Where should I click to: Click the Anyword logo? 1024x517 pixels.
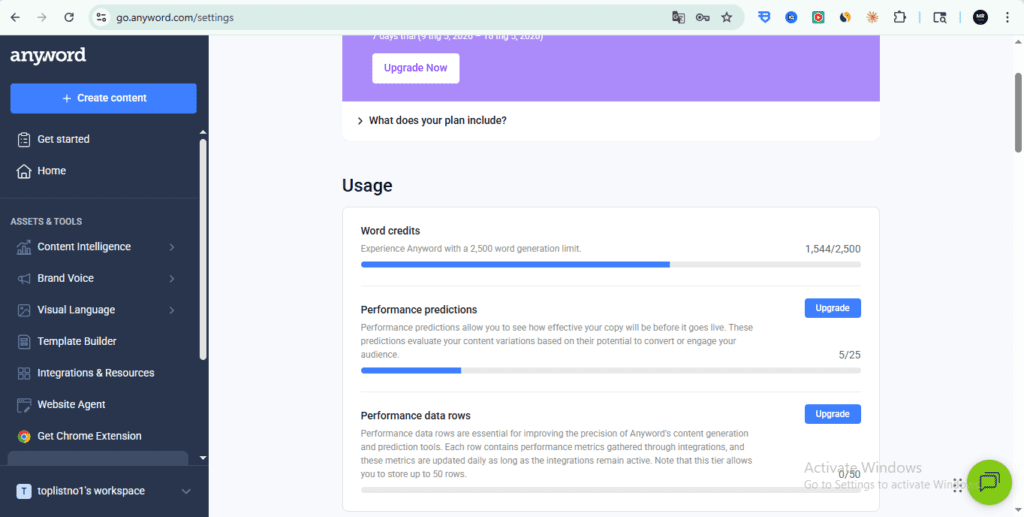click(48, 56)
